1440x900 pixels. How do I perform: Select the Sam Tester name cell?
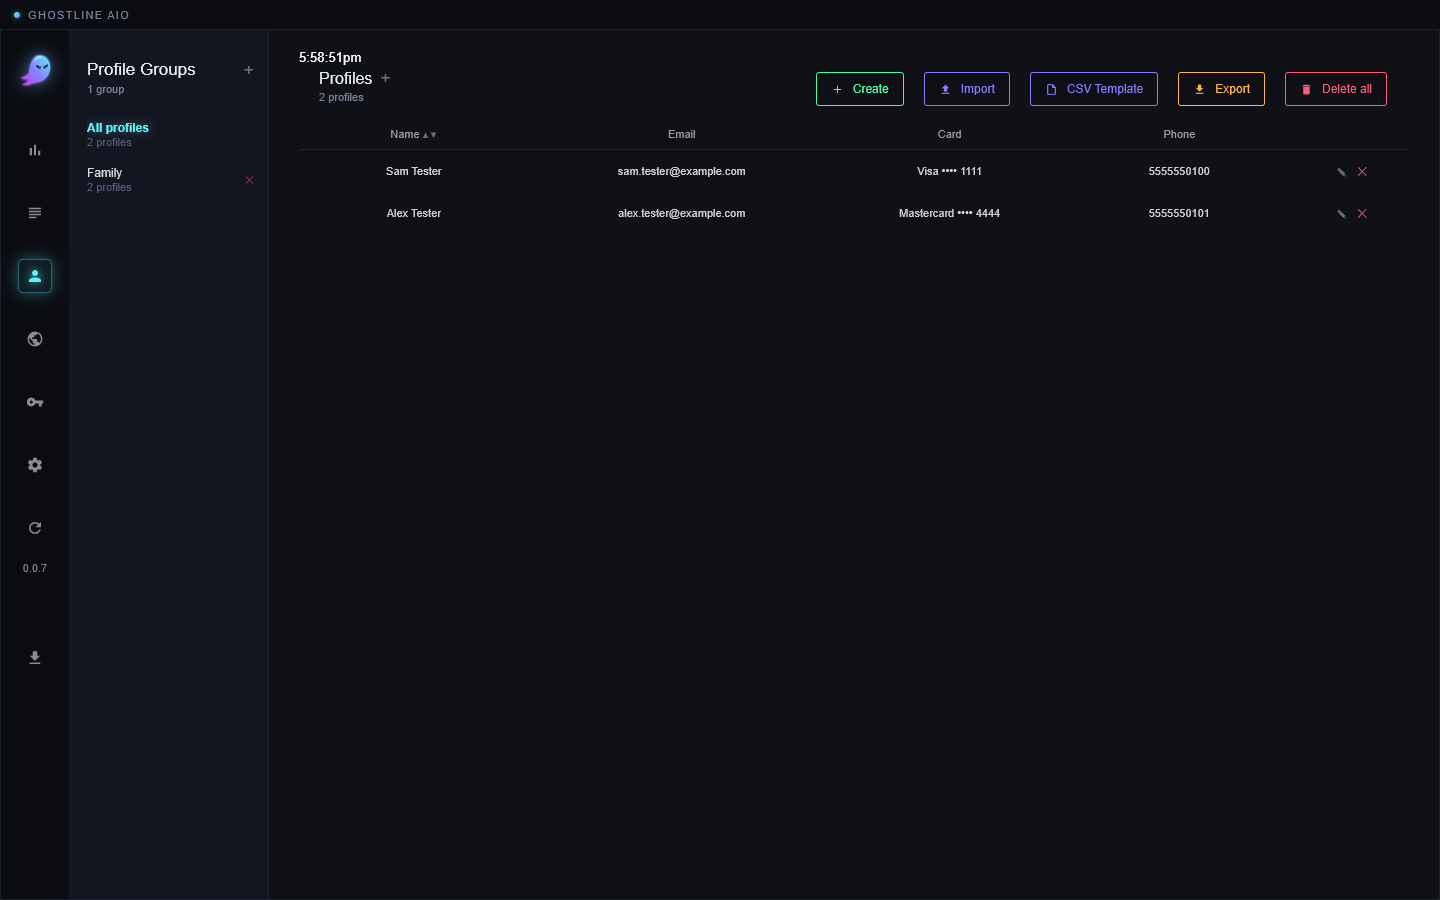click(414, 171)
